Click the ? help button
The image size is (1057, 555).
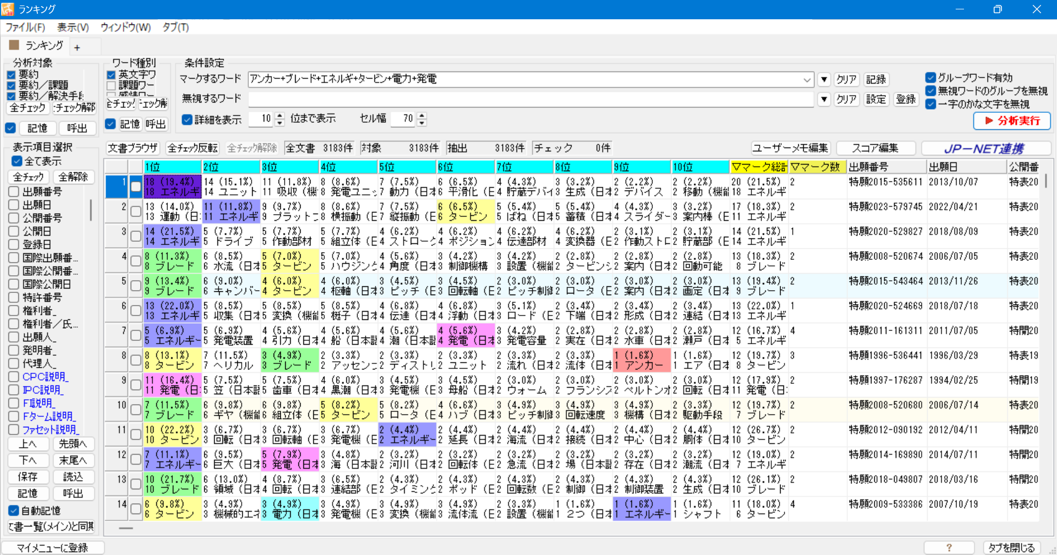[x=948, y=548]
